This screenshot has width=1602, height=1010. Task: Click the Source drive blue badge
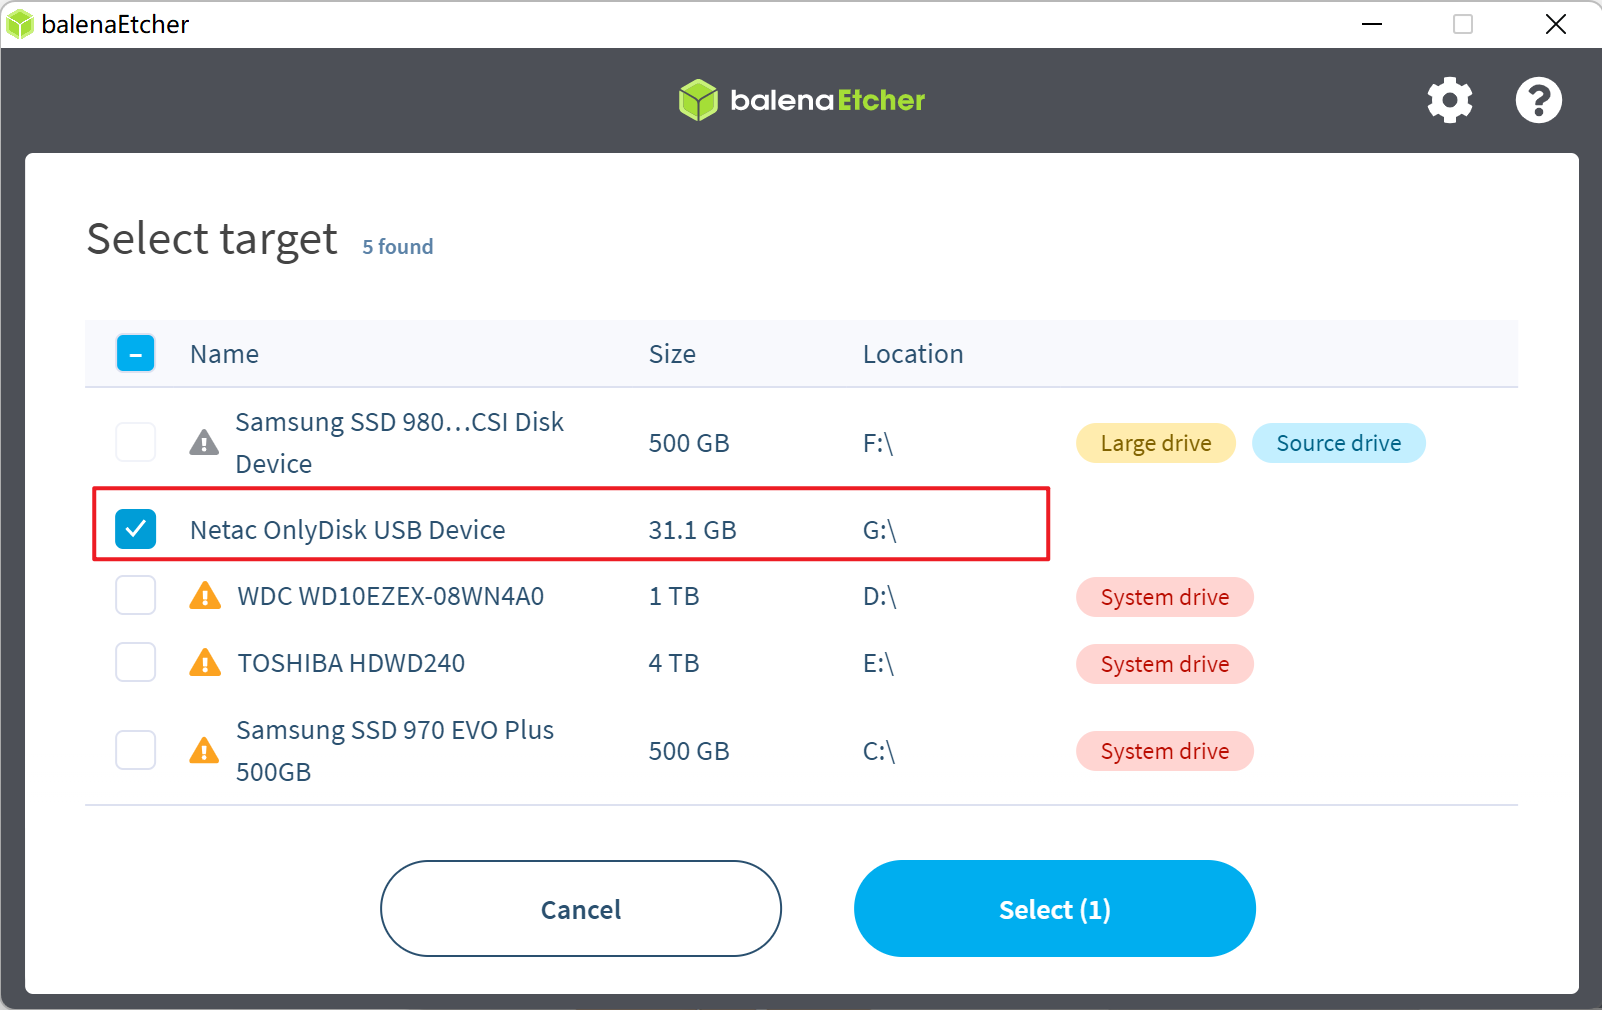point(1338,443)
